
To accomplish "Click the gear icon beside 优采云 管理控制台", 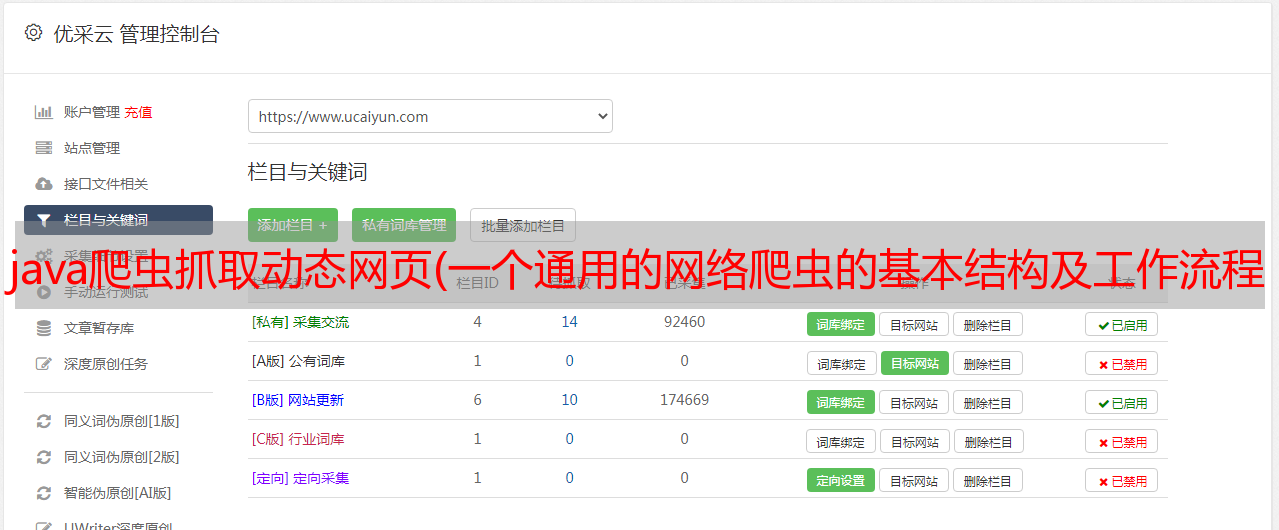I will point(33,33).
